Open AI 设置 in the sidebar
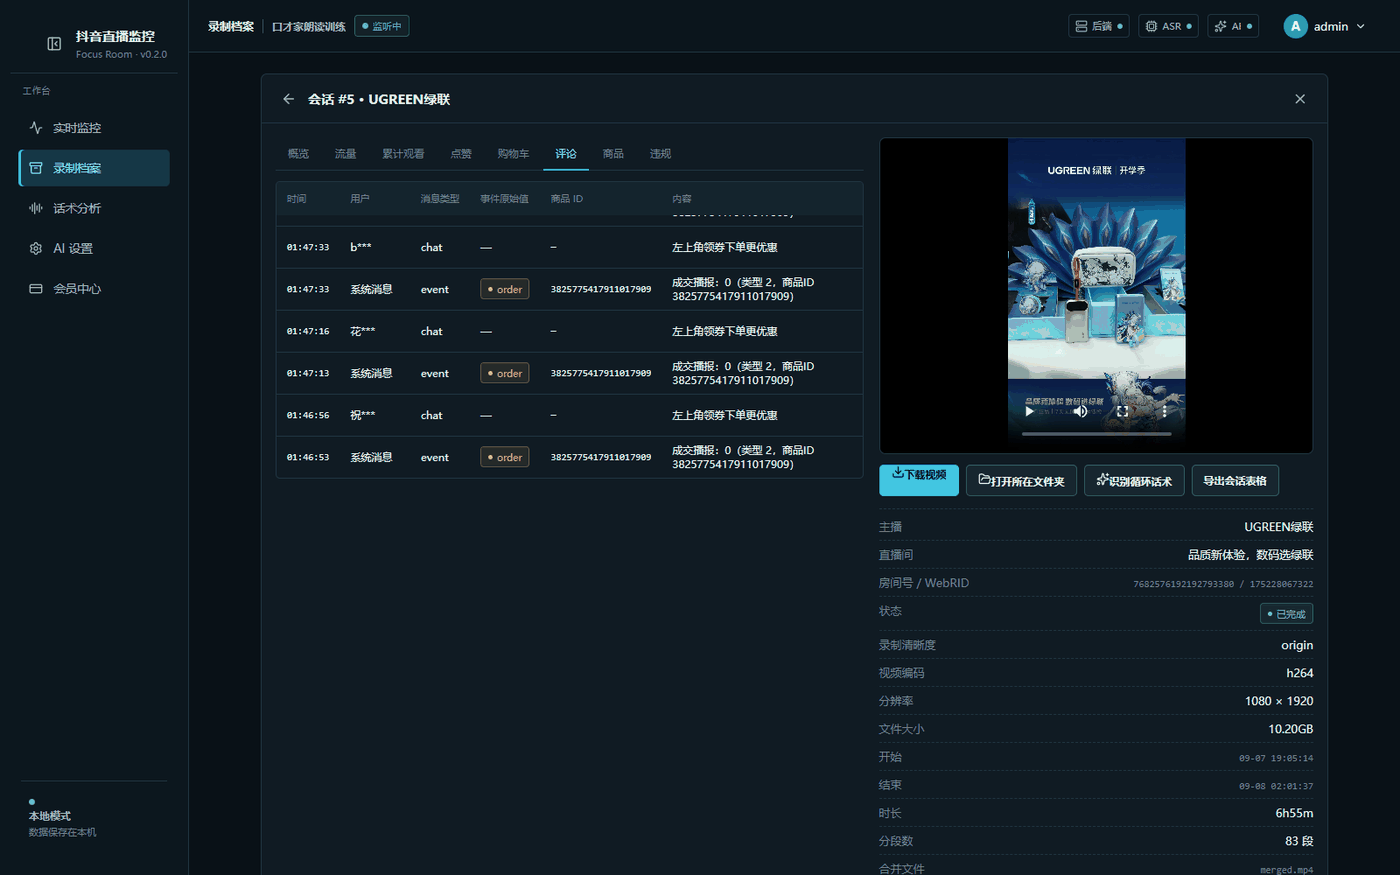This screenshot has height=875, width=1400. click(94, 248)
